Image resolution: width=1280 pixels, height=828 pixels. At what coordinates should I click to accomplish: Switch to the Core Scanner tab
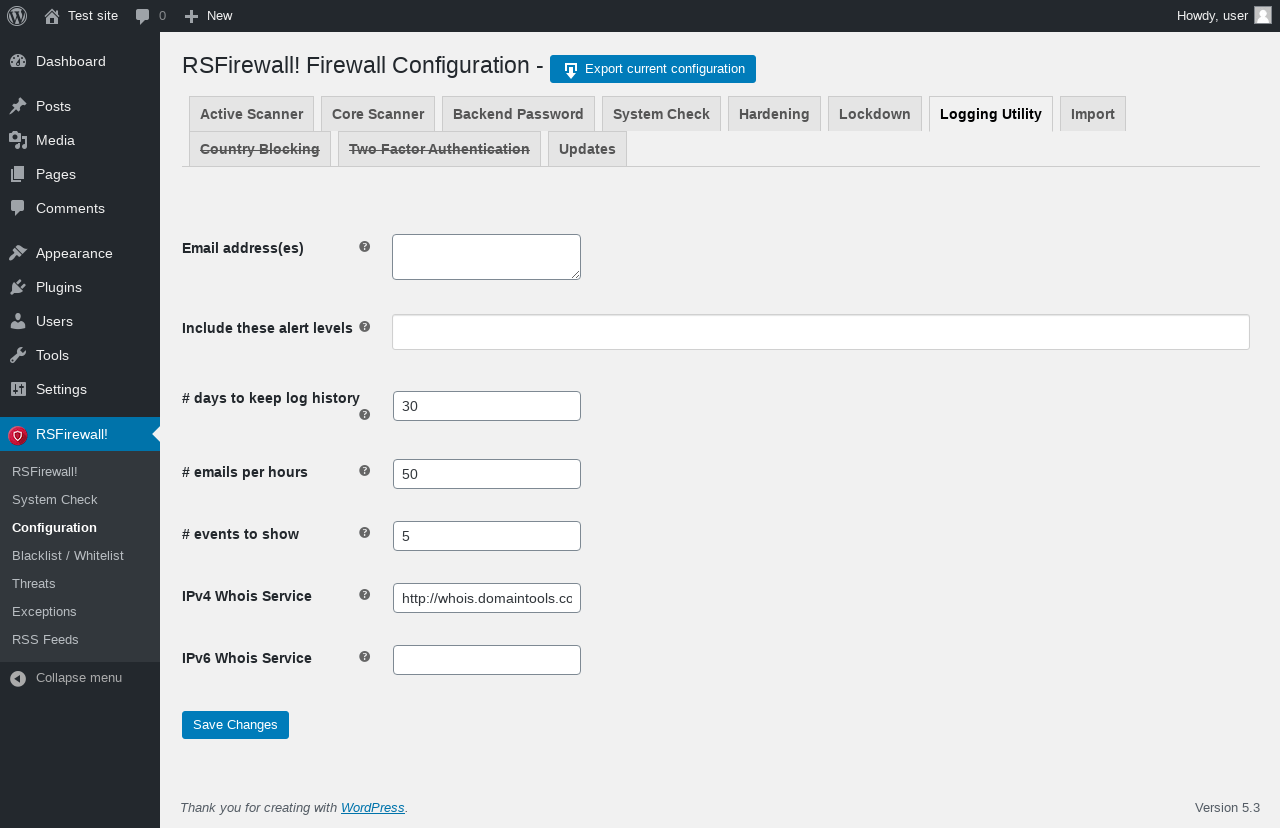click(378, 114)
